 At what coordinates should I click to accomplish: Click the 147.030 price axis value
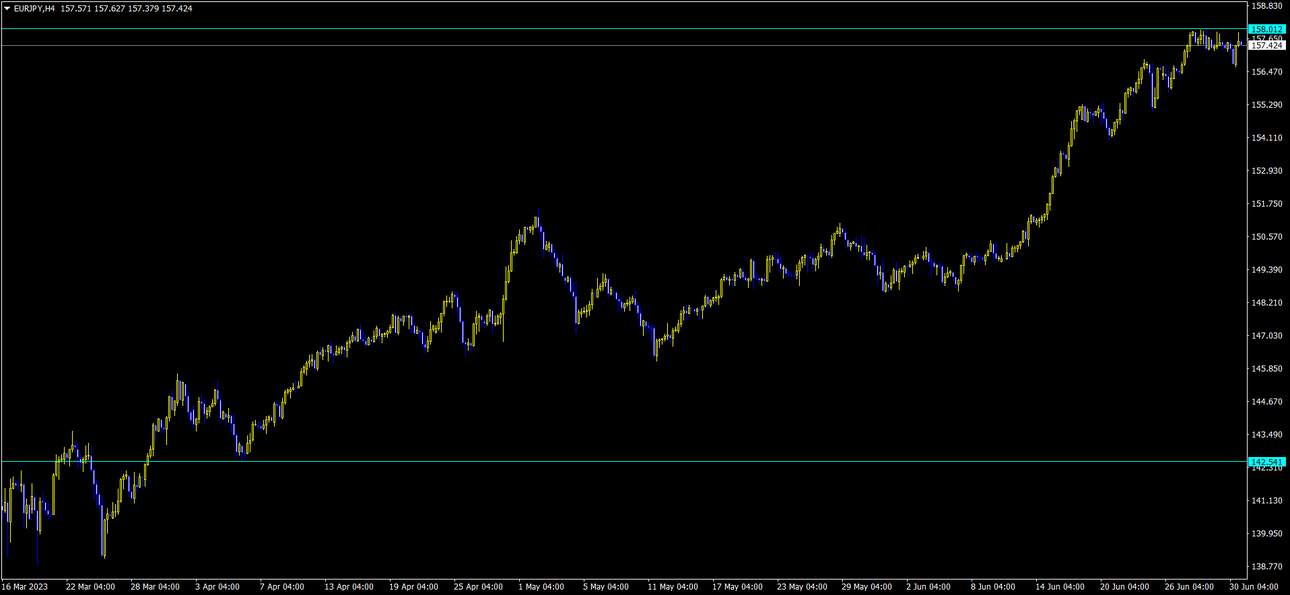pyautogui.click(x=1267, y=336)
